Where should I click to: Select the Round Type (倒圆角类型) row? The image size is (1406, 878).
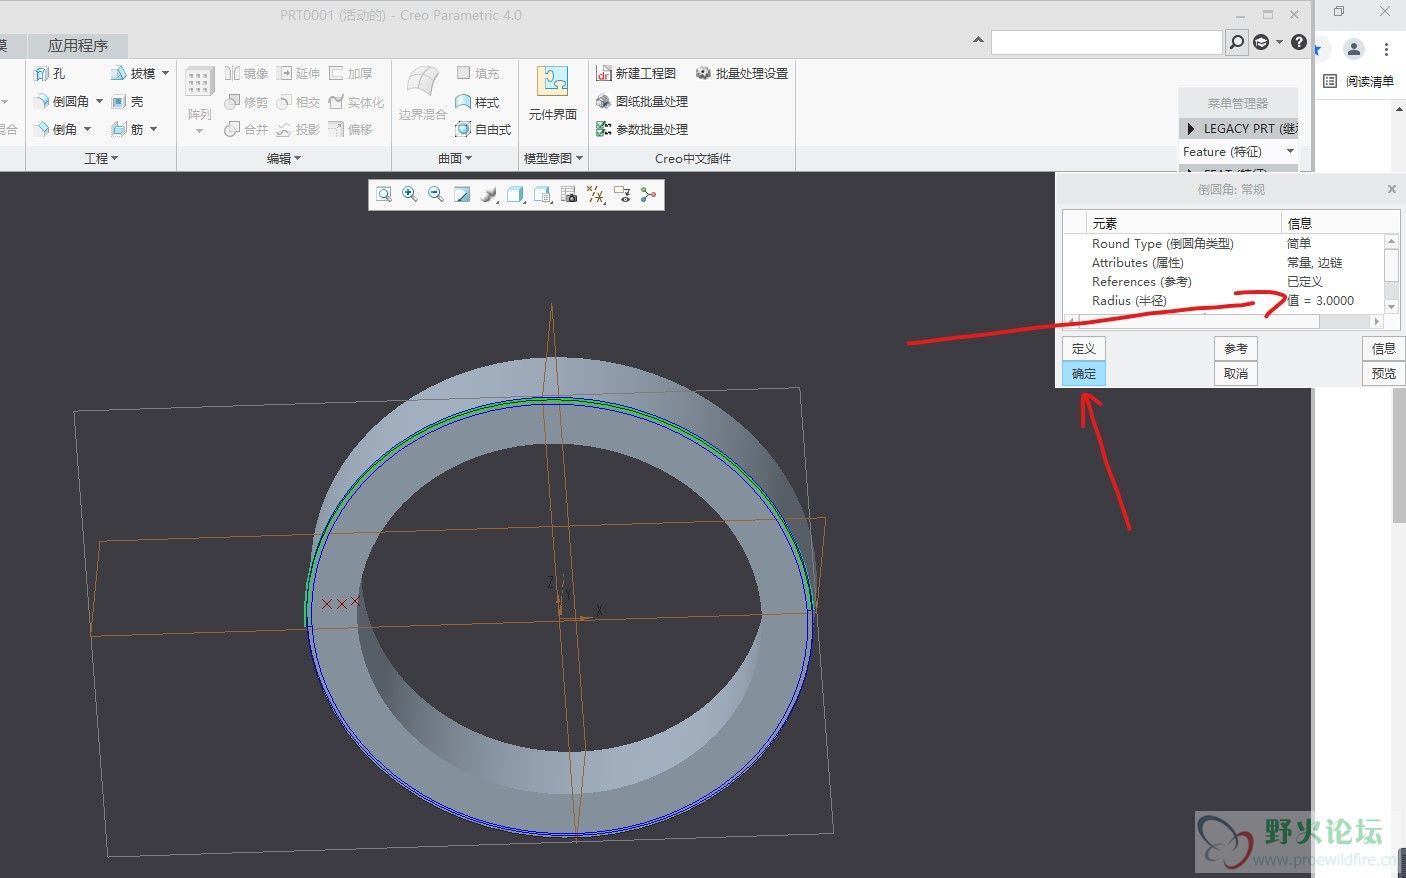coord(1224,243)
